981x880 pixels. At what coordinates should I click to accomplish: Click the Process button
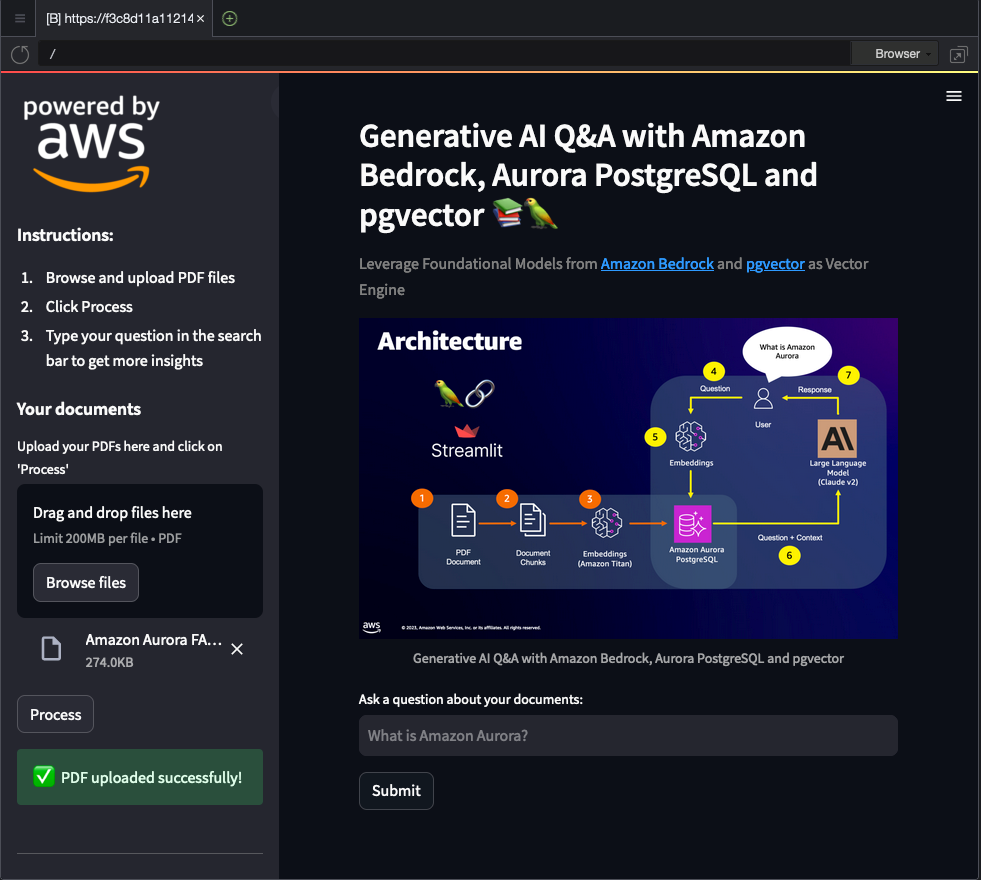[x=56, y=714]
